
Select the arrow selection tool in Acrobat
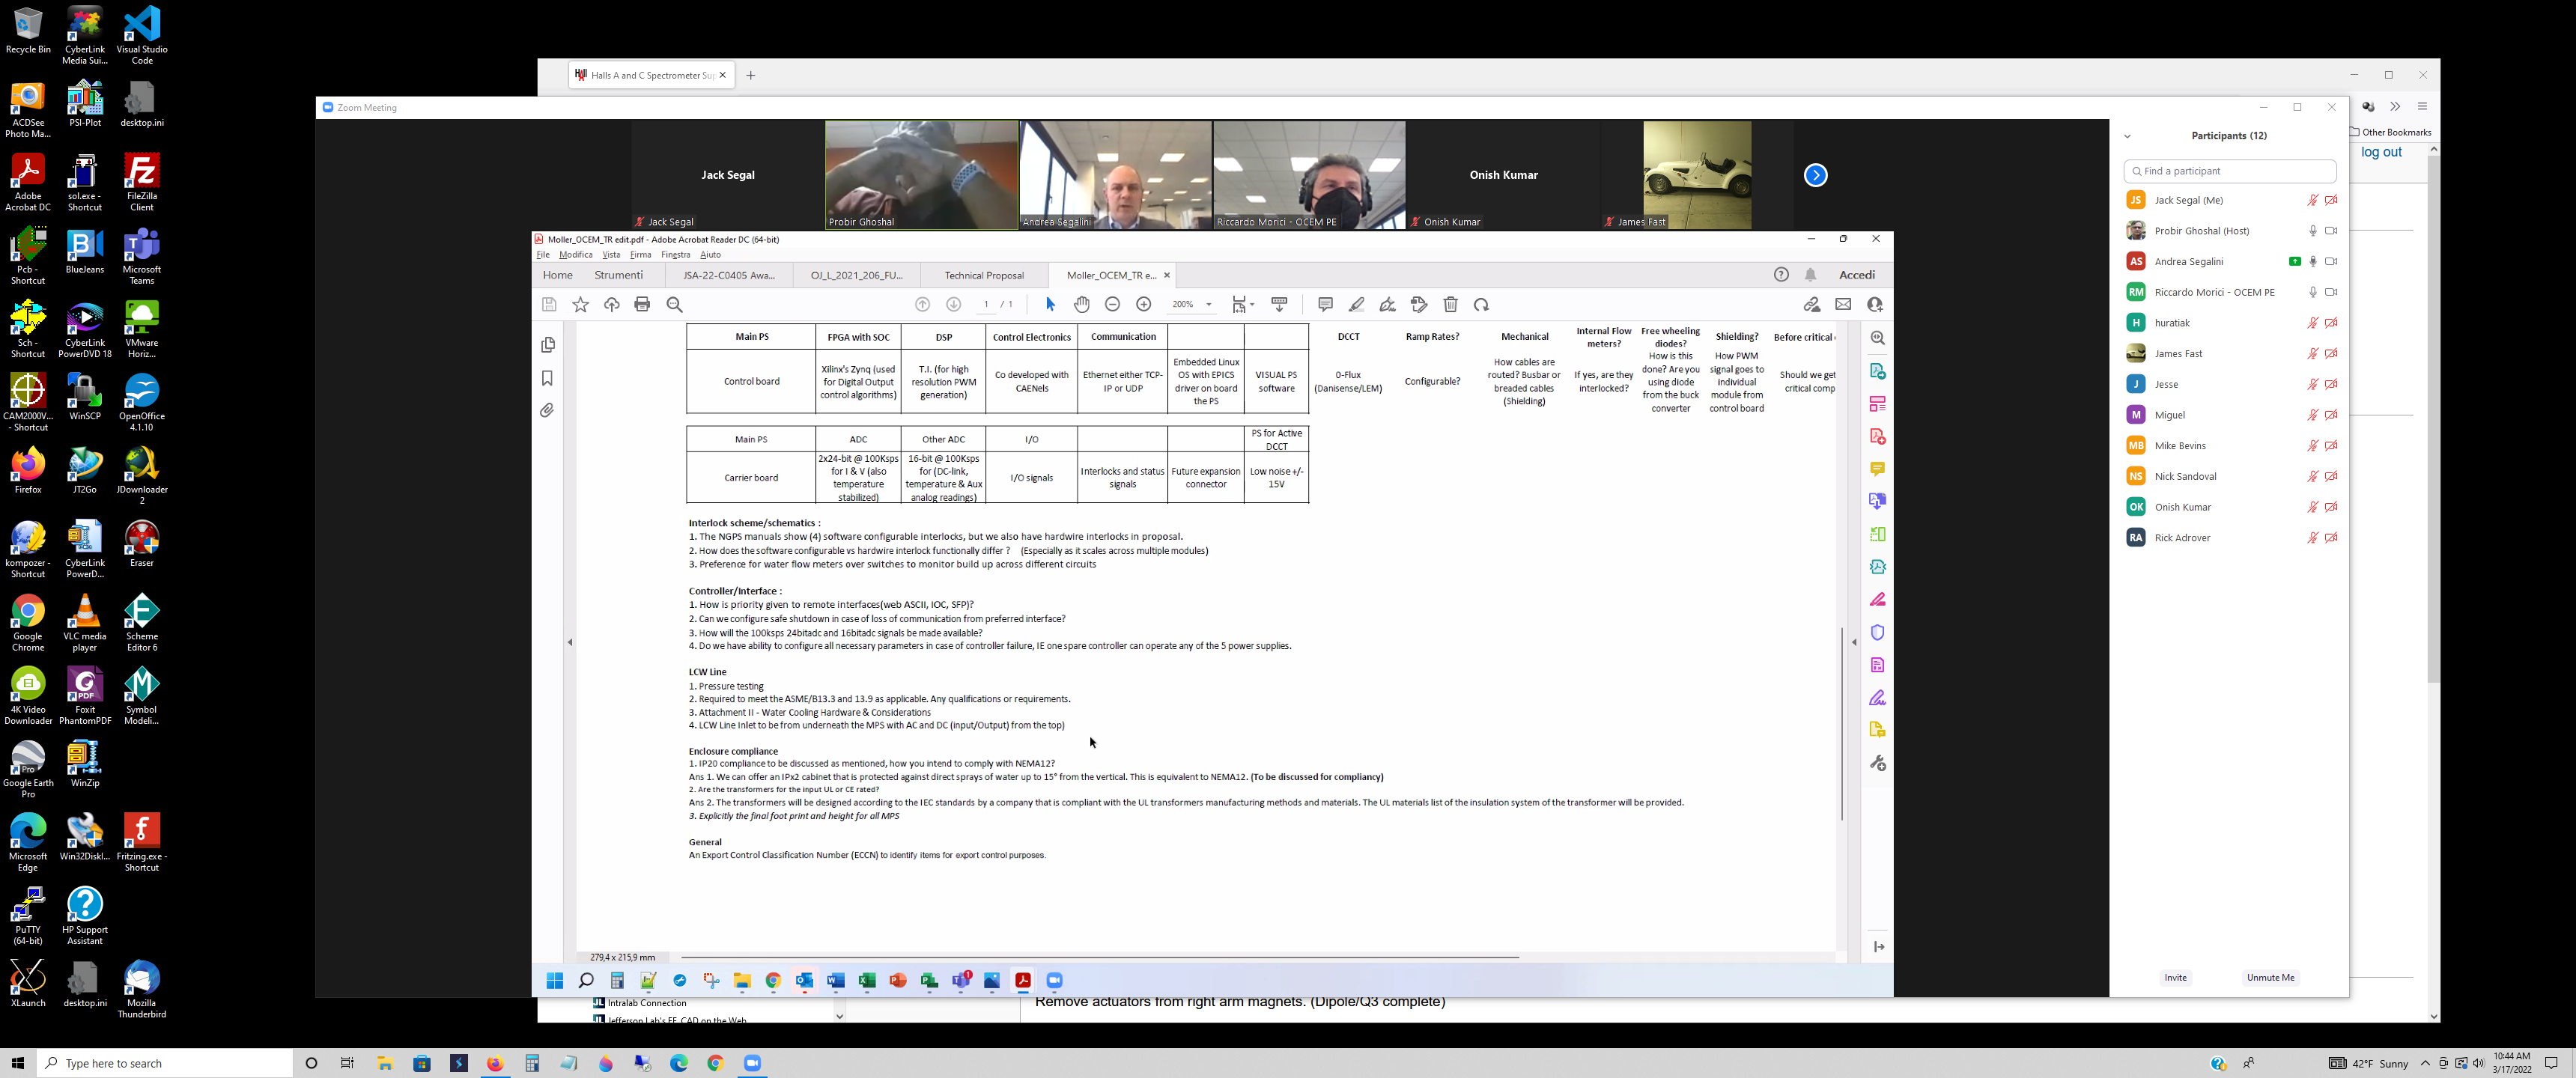pos(1050,304)
